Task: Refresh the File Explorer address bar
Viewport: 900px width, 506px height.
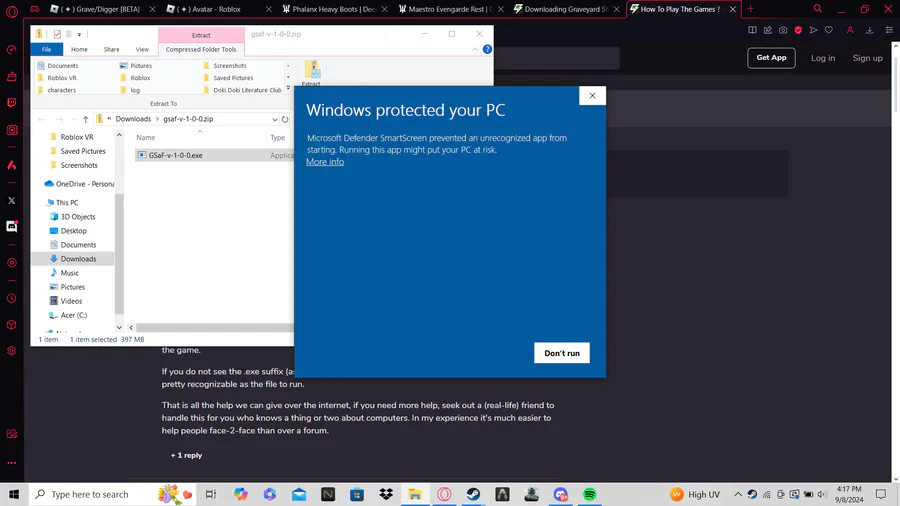Action: 285,119
